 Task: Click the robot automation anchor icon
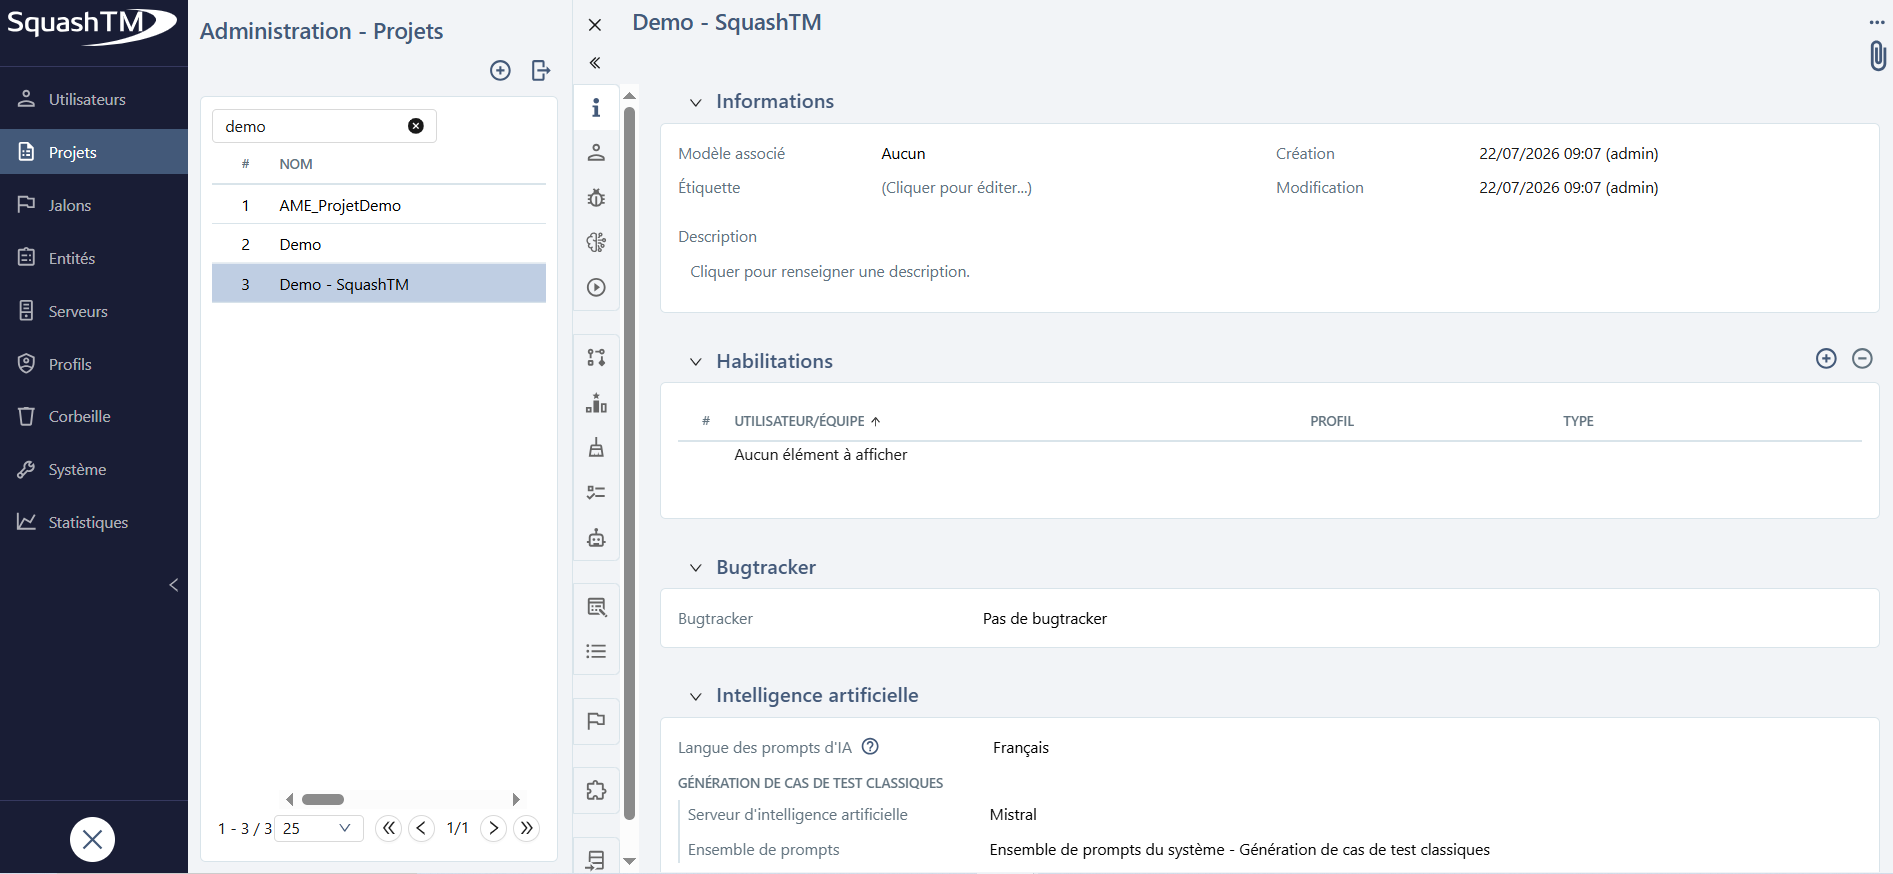click(x=596, y=537)
